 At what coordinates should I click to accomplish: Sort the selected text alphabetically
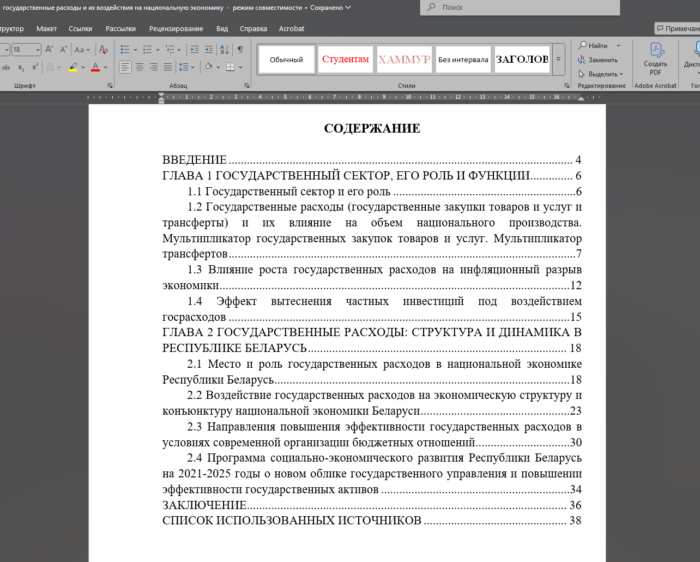(225, 50)
